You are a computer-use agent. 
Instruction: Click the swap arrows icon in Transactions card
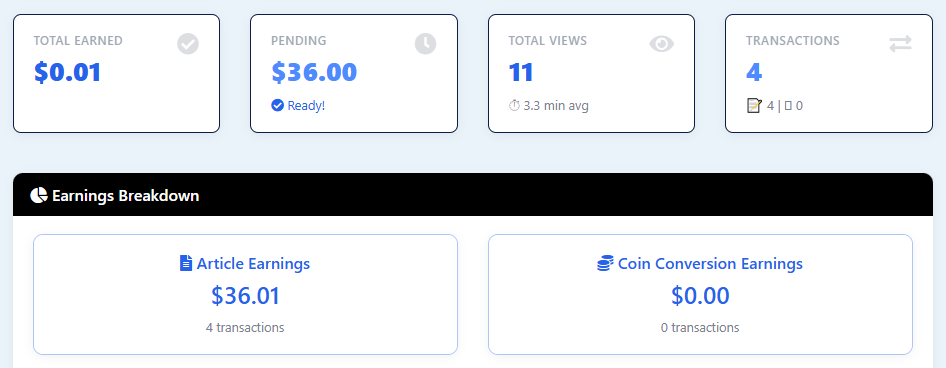[900, 44]
